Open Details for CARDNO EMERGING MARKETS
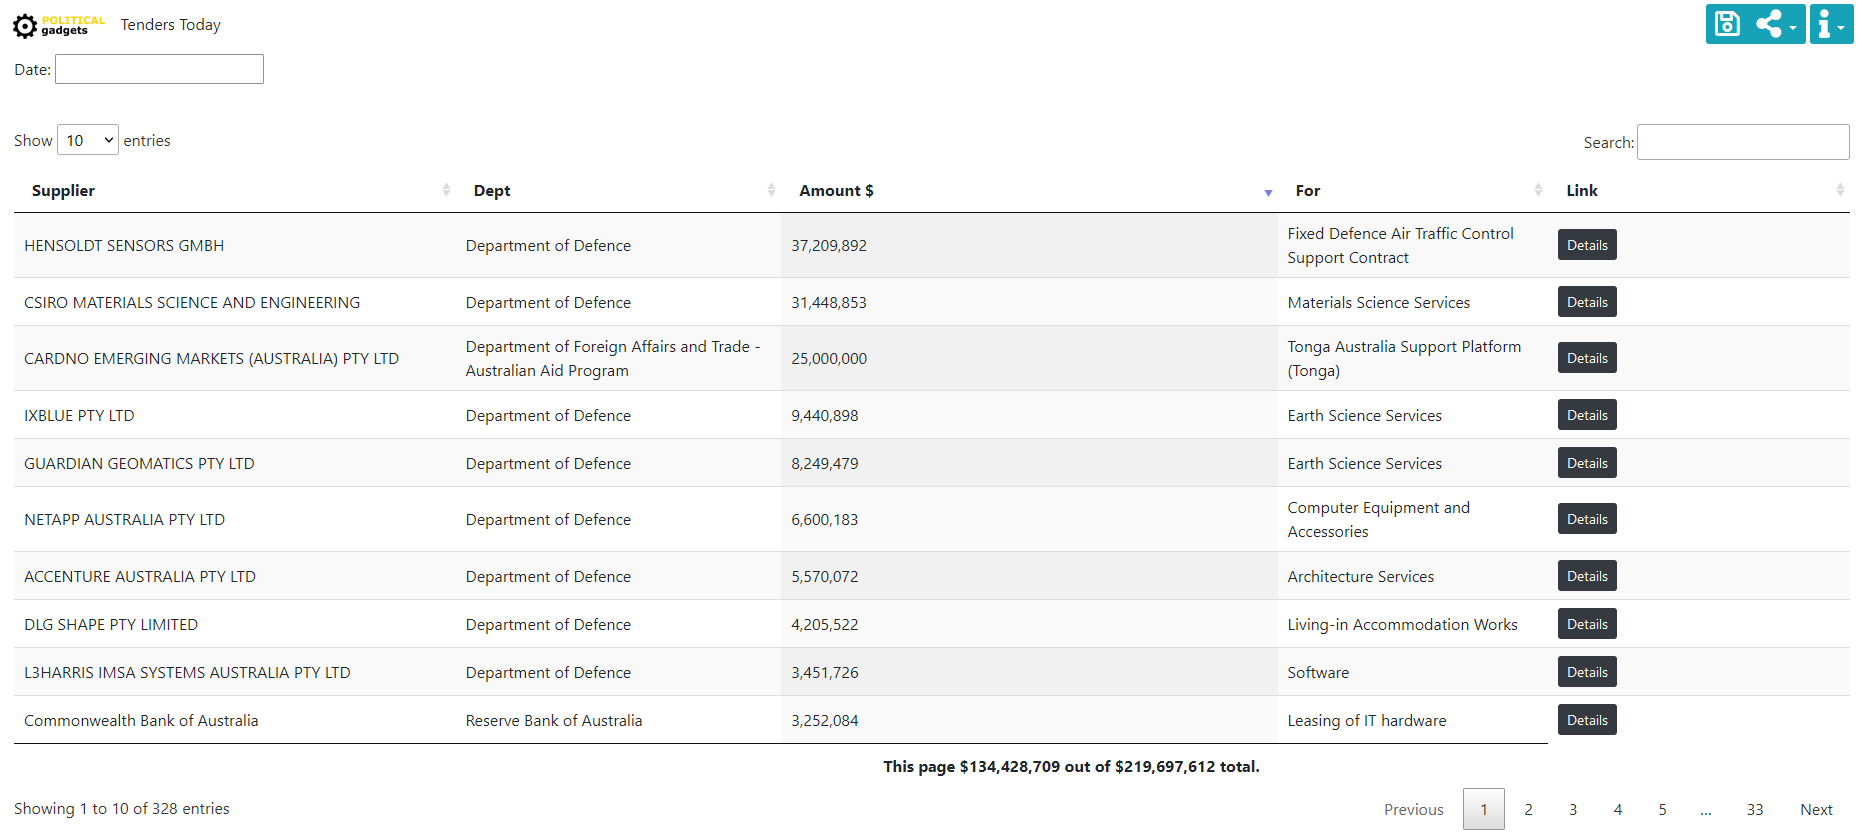1862x832 pixels. [x=1587, y=358]
